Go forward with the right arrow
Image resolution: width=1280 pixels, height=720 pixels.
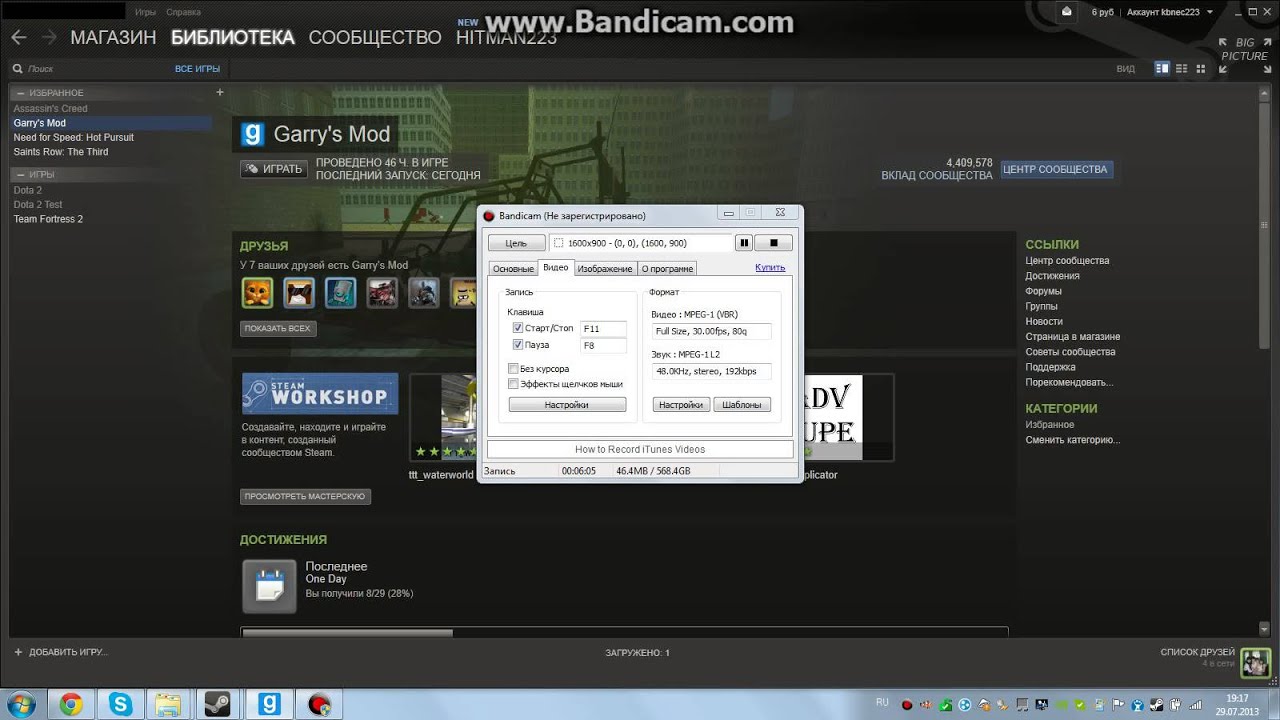coord(48,38)
